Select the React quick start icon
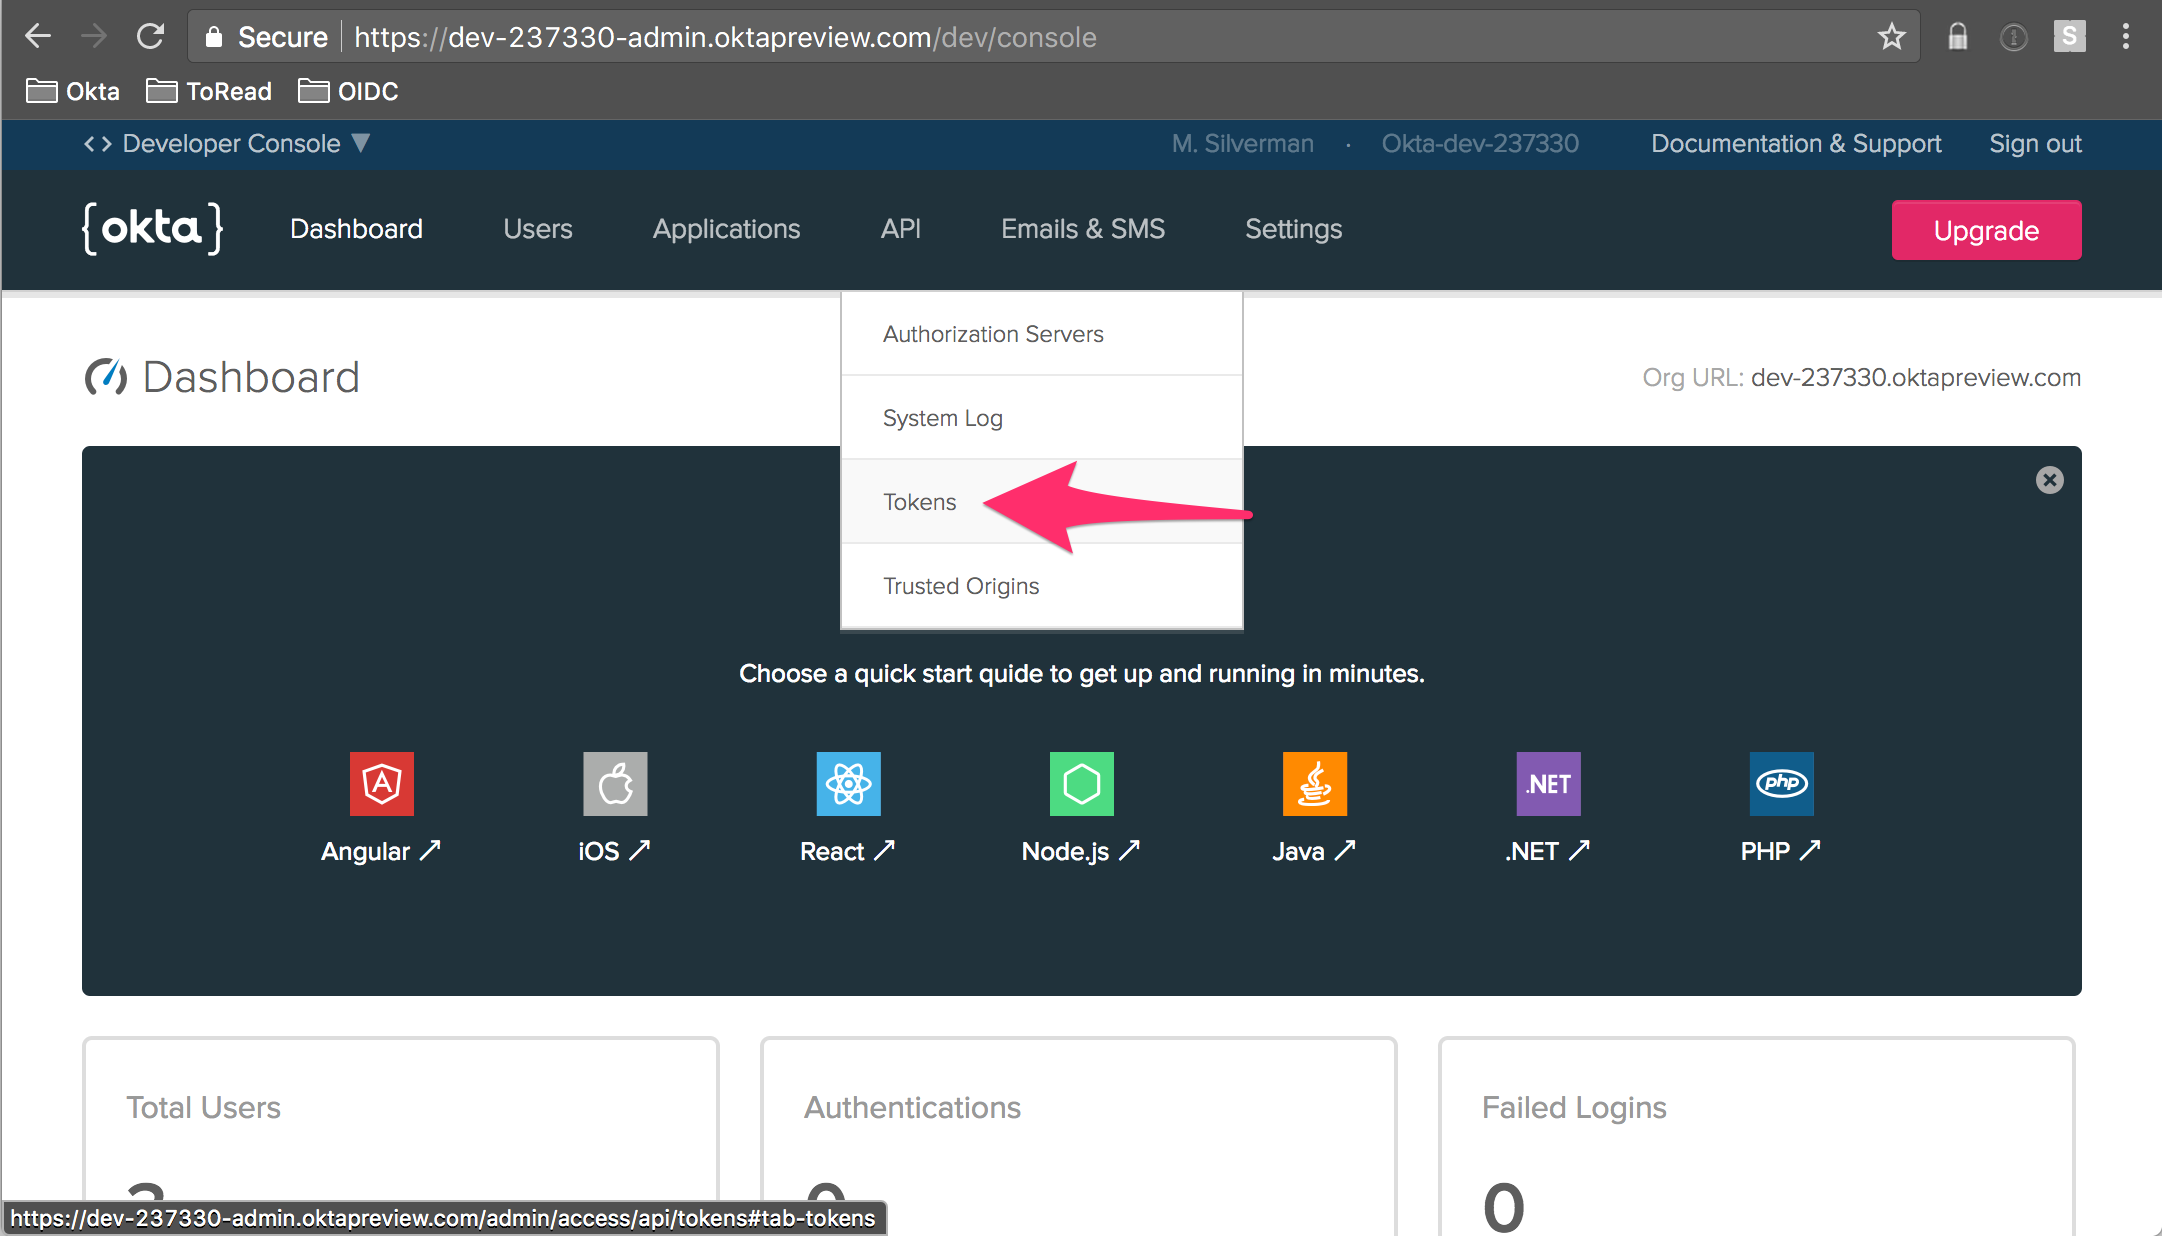Screen dimensions: 2162x1236 848,783
